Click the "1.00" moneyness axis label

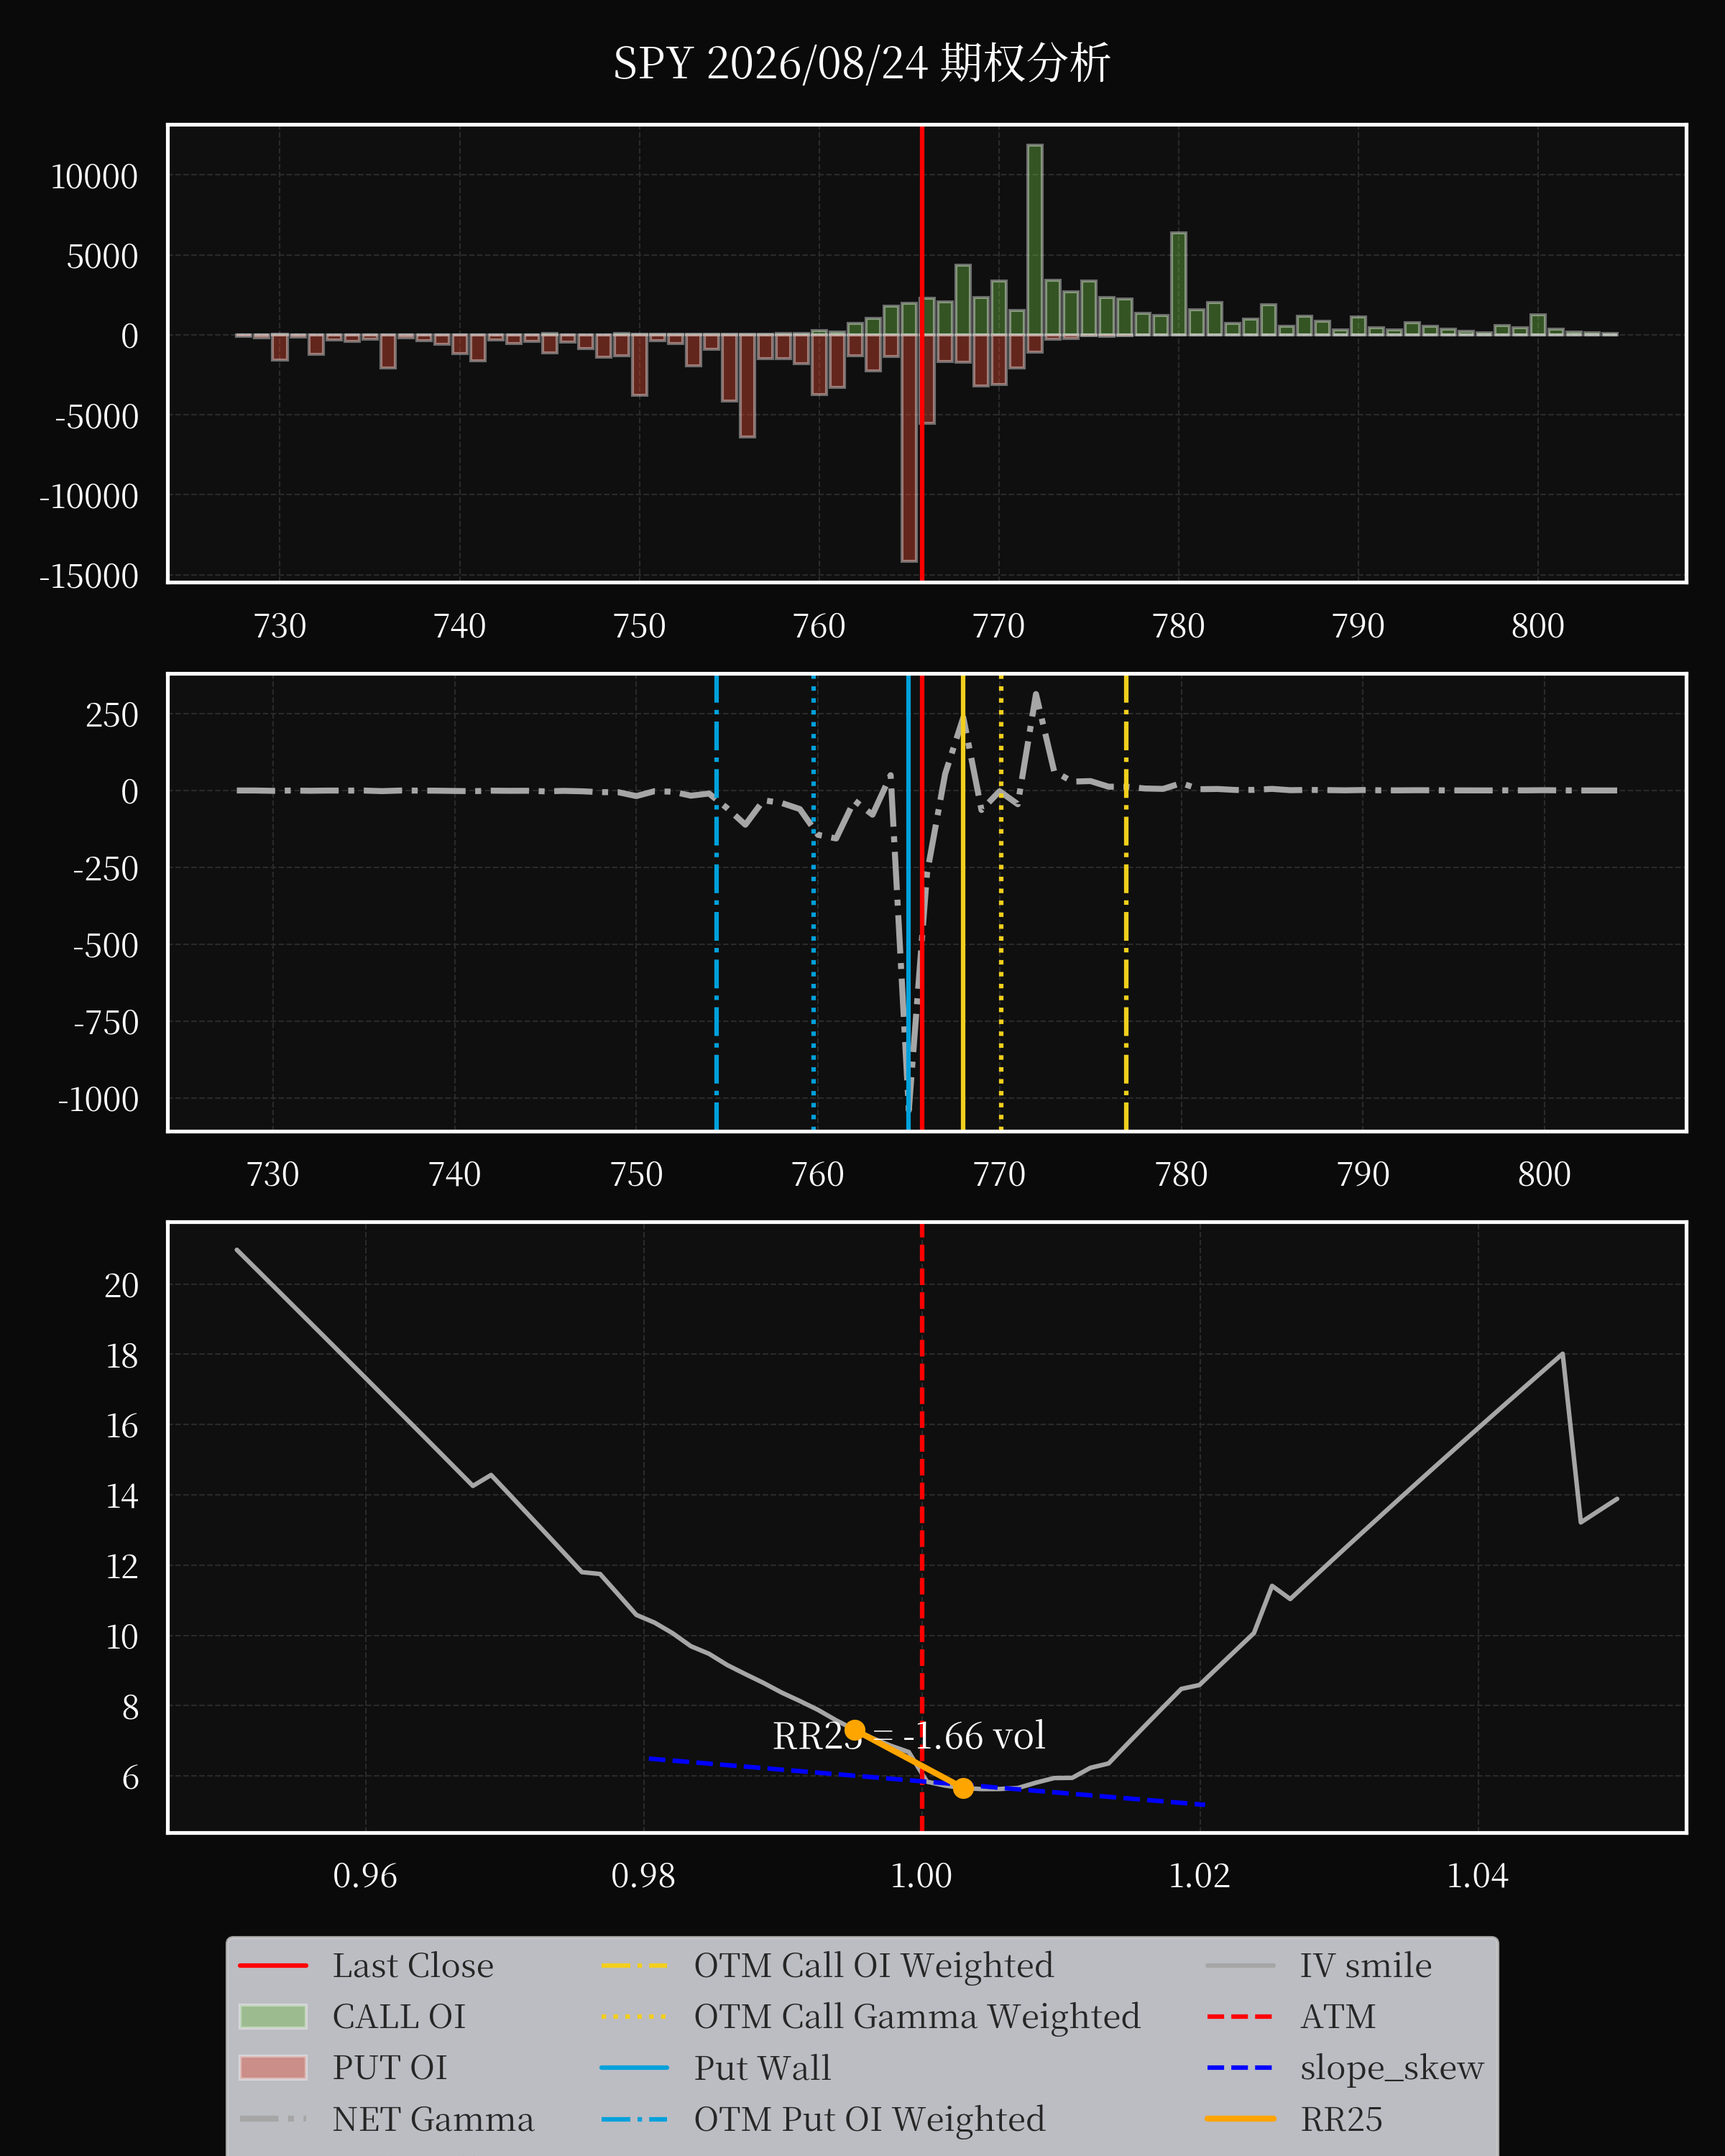coord(921,1875)
